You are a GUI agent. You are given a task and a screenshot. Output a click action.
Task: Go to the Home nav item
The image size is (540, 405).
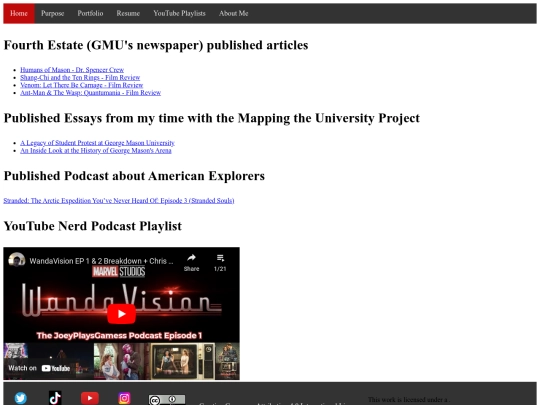coord(19,13)
